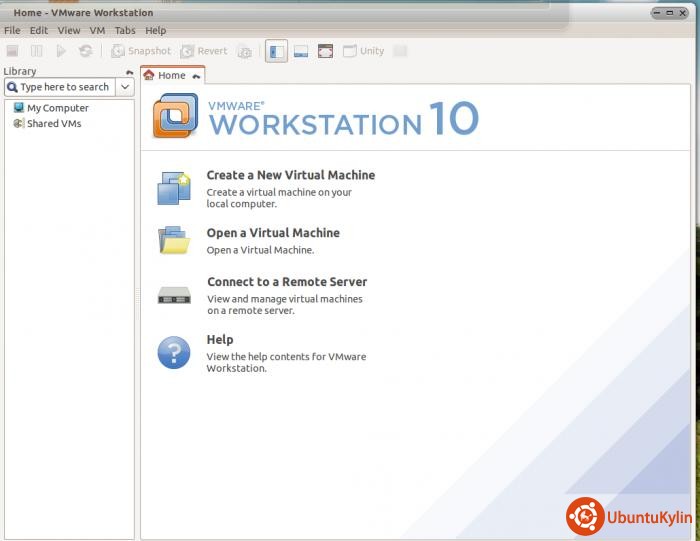The image size is (700, 541).
Task: Select My Computer in the library tree
Action: [x=57, y=108]
